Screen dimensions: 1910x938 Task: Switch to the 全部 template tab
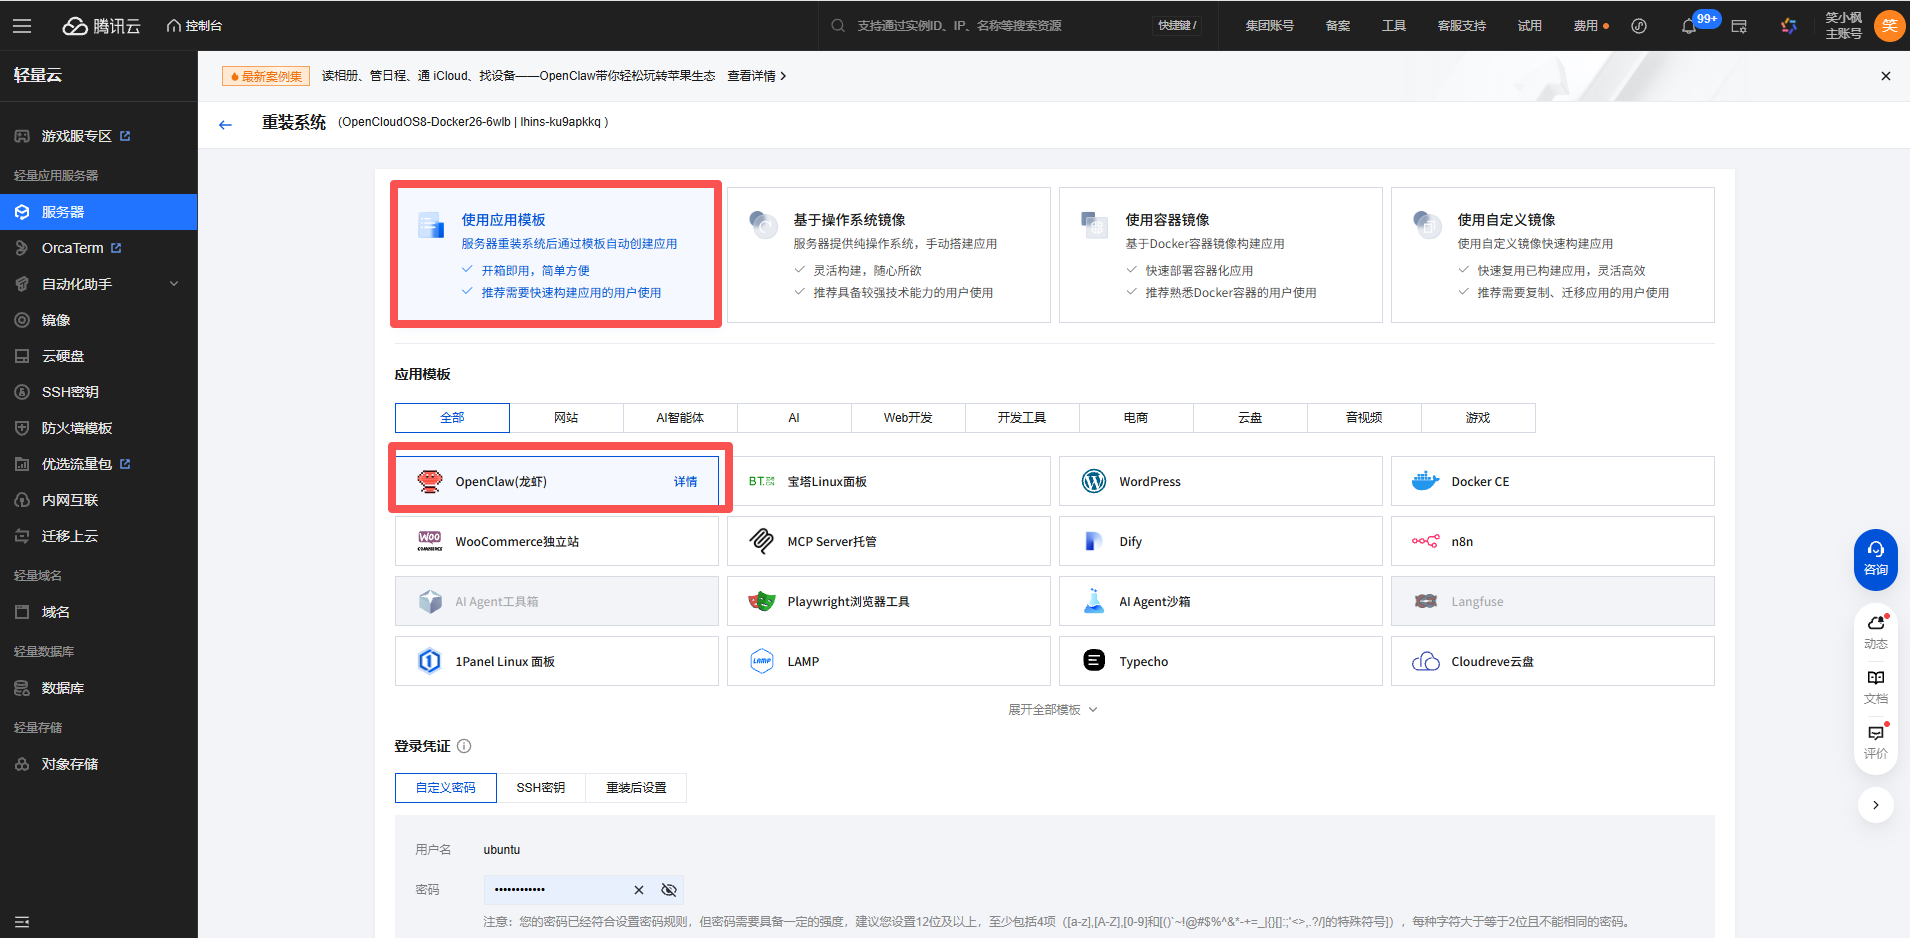click(x=452, y=418)
